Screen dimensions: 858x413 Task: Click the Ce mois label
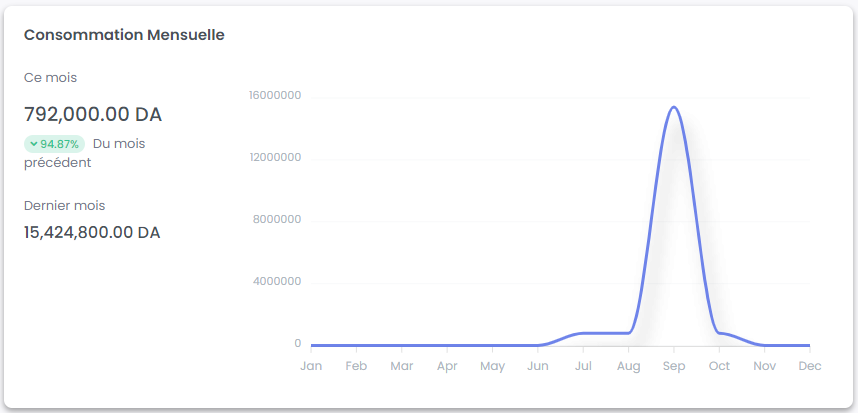(x=50, y=77)
